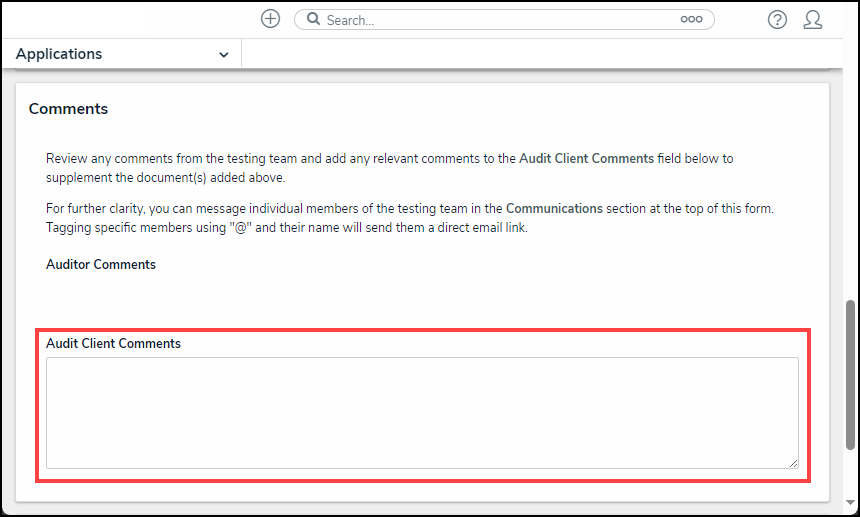Open the user profile icon
Screen dimensions: 860x517
[x=813, y=19]
